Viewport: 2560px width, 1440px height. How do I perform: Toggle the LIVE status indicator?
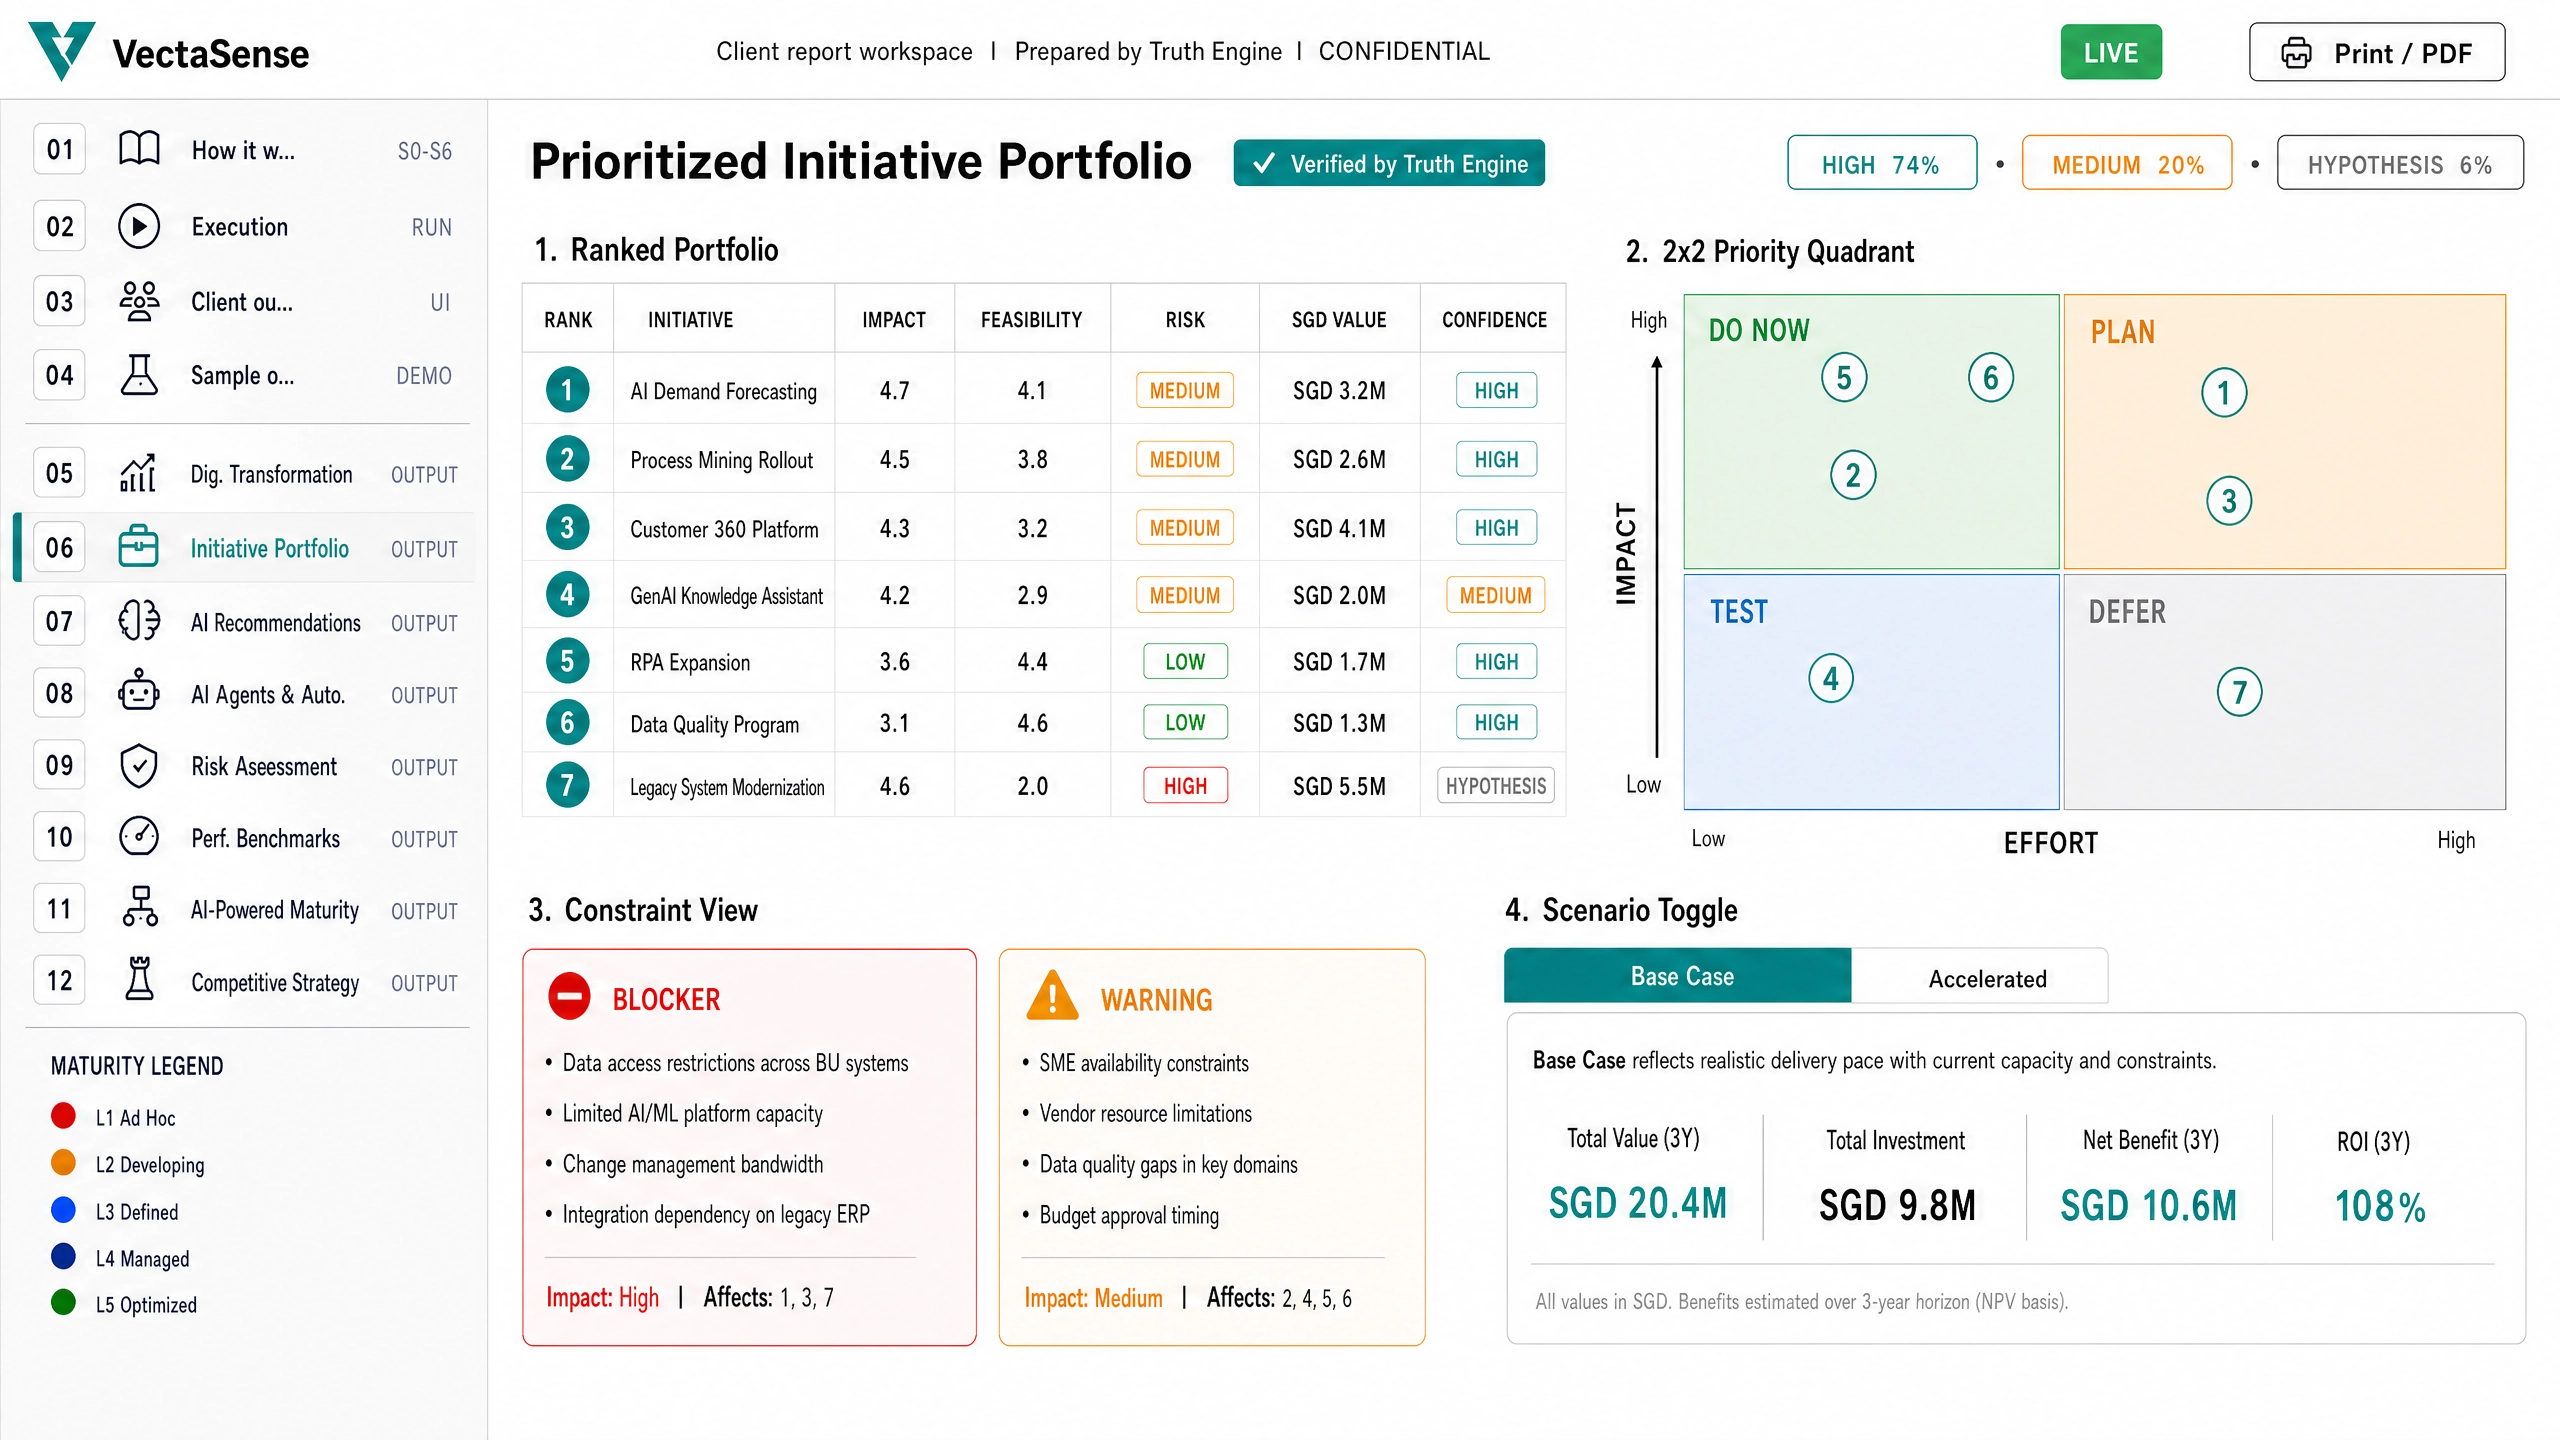click(2111, 52)
